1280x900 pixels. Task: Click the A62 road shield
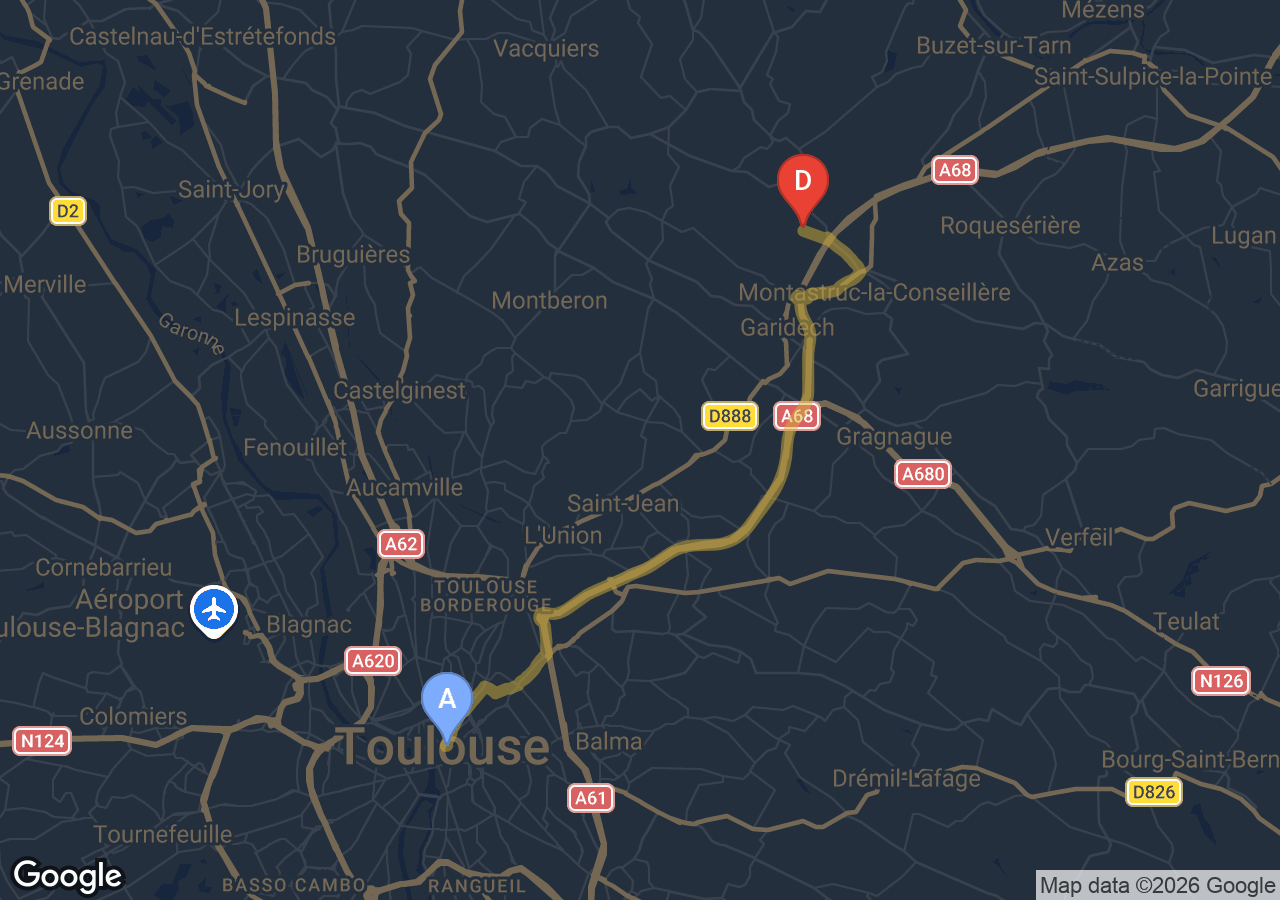coord(401,544)
